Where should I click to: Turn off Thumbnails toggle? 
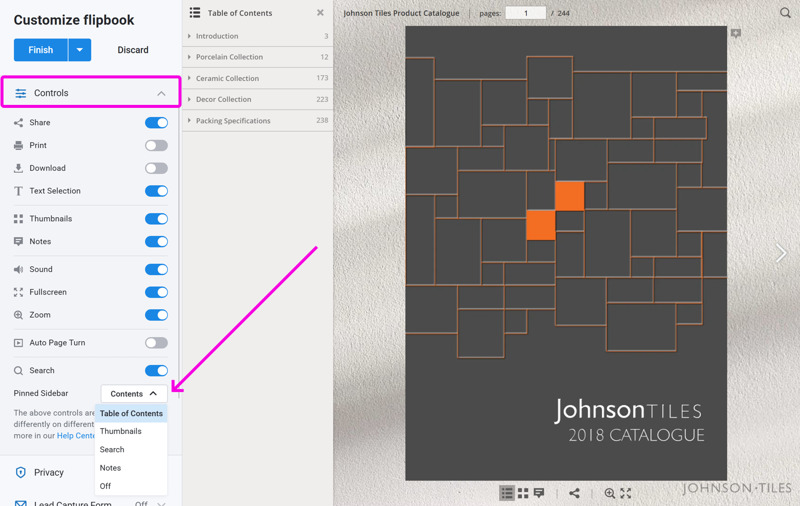[x=156, y=219]
